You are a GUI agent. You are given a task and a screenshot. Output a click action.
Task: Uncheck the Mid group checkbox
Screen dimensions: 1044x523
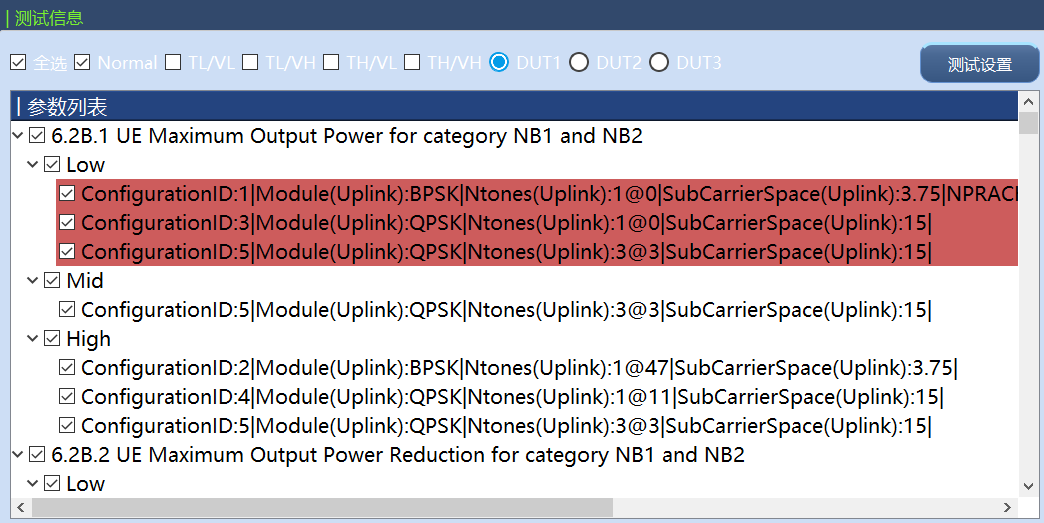[x=52, y=281]
